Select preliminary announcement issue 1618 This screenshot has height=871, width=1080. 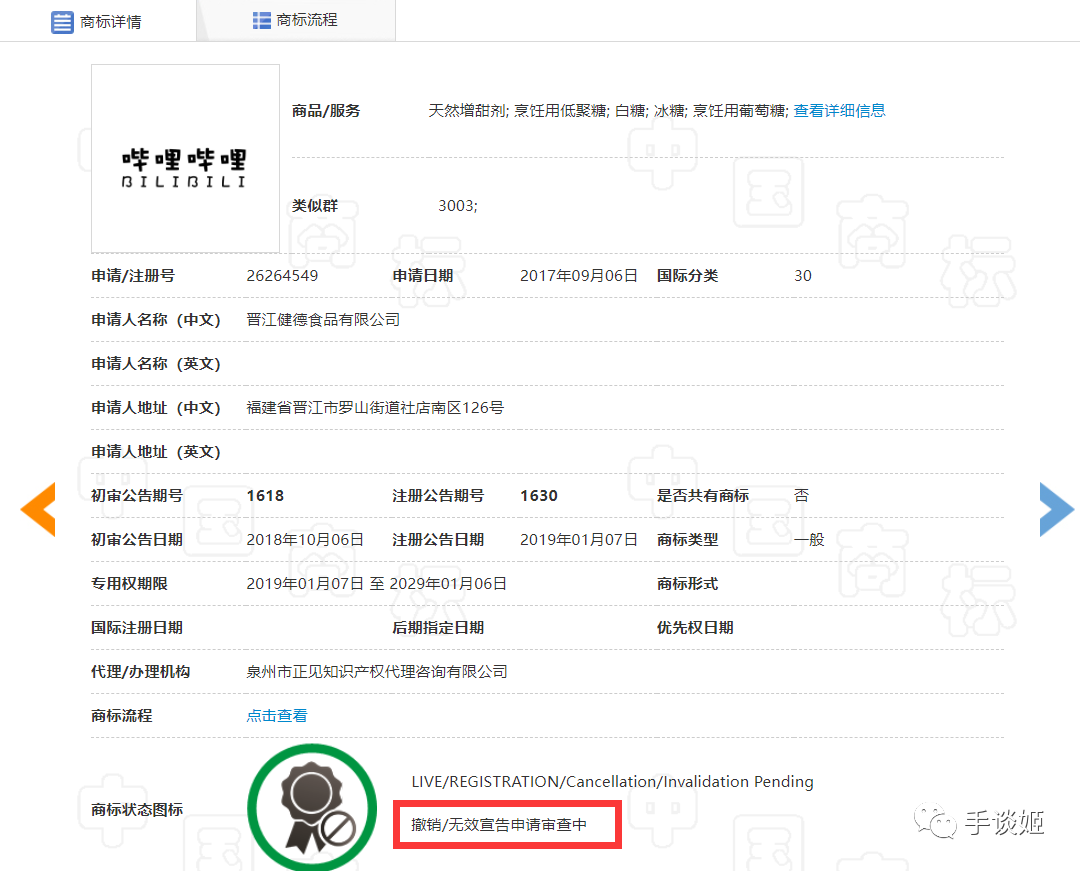pyautogui.click(x=265, y=496)
